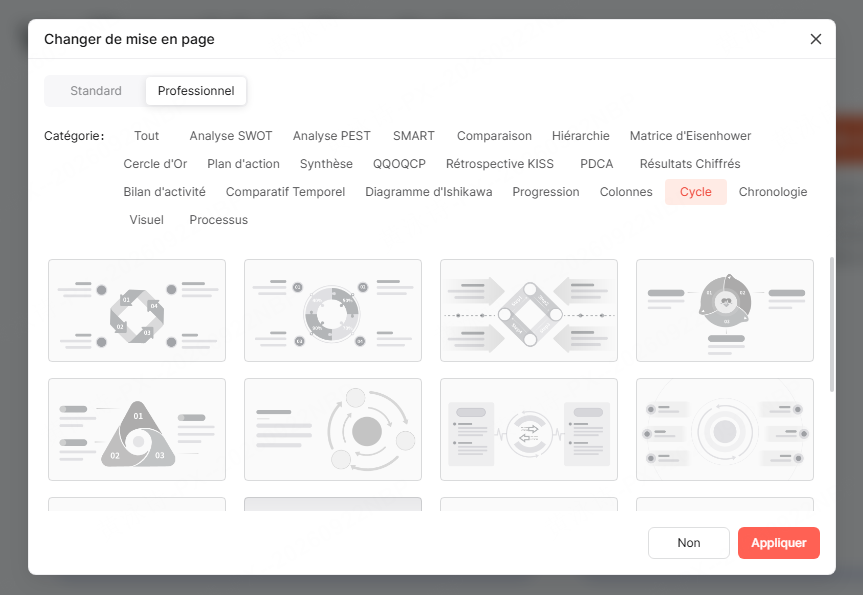Filter by Matrice d'Eisenhower
The image size is (863, 595).
click(x=690, y=136)
